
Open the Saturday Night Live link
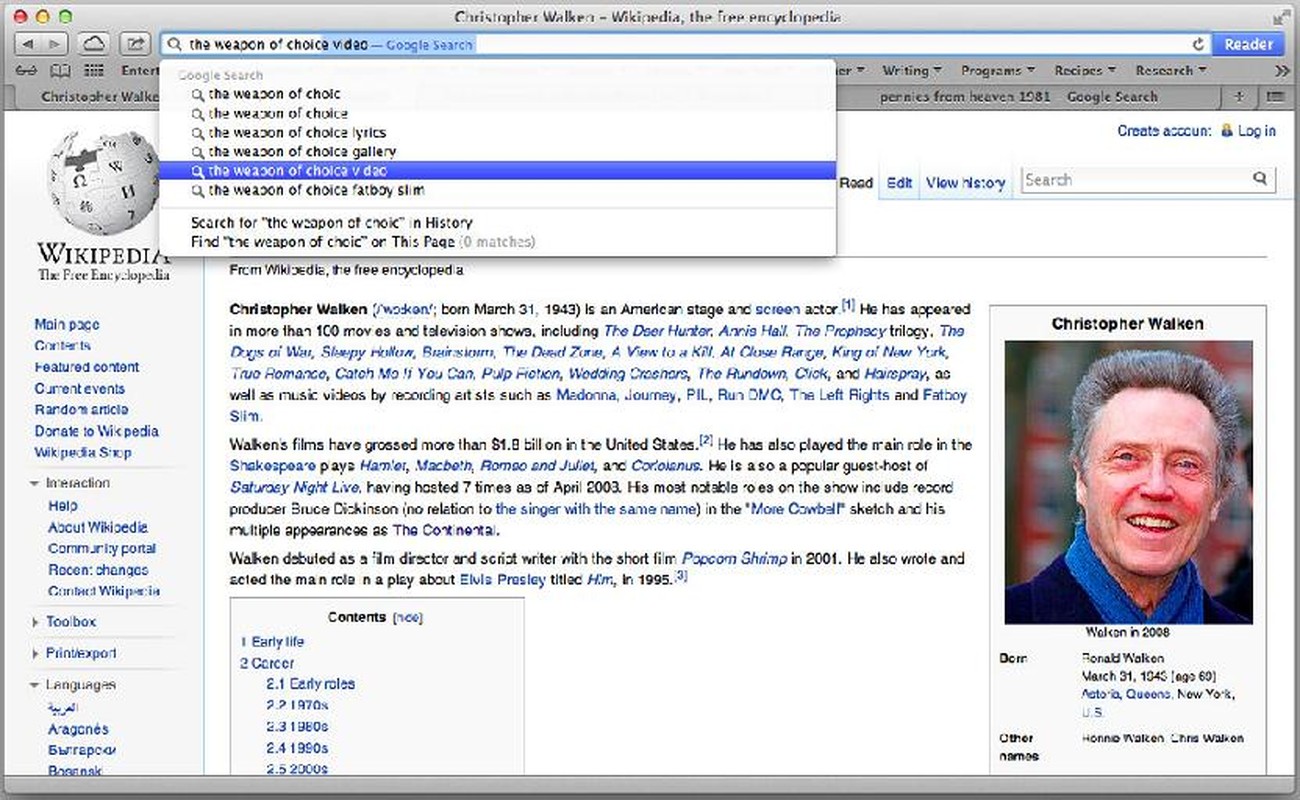pyautogui.click(x=295, y=487)
